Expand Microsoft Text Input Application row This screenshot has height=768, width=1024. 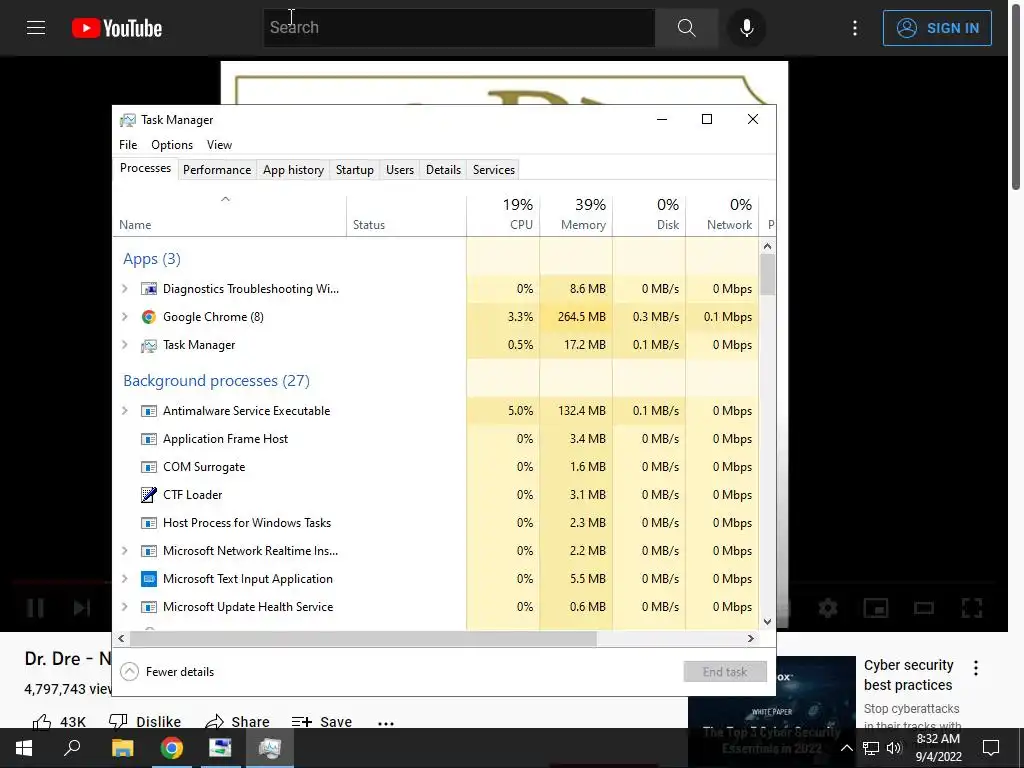(x=125, y=579)
